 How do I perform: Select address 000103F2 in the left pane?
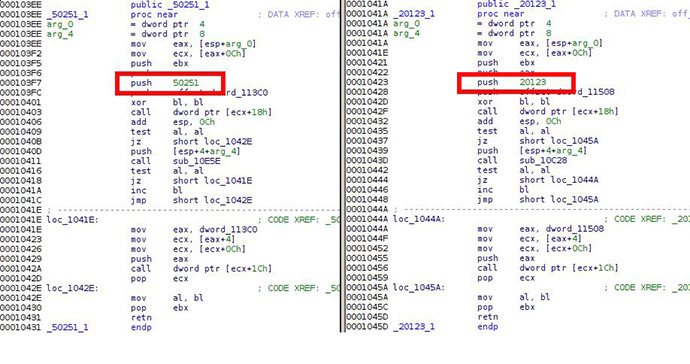tap(21, 54)
